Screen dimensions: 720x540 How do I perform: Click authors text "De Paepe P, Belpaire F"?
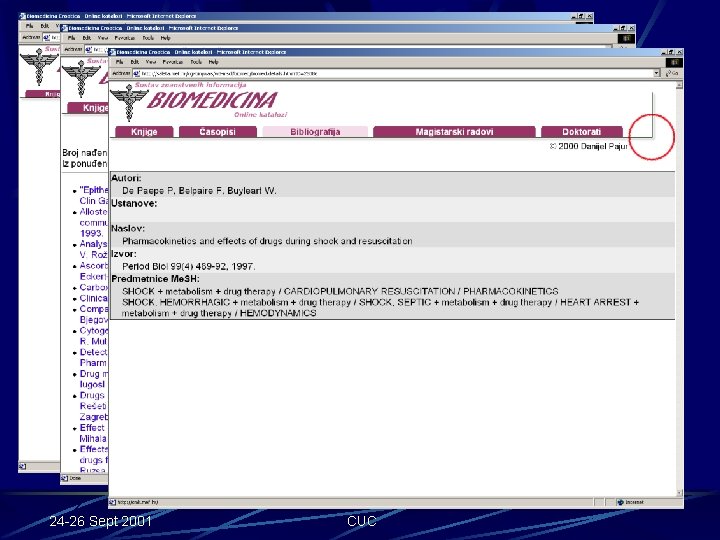click(x=173, y=191)
